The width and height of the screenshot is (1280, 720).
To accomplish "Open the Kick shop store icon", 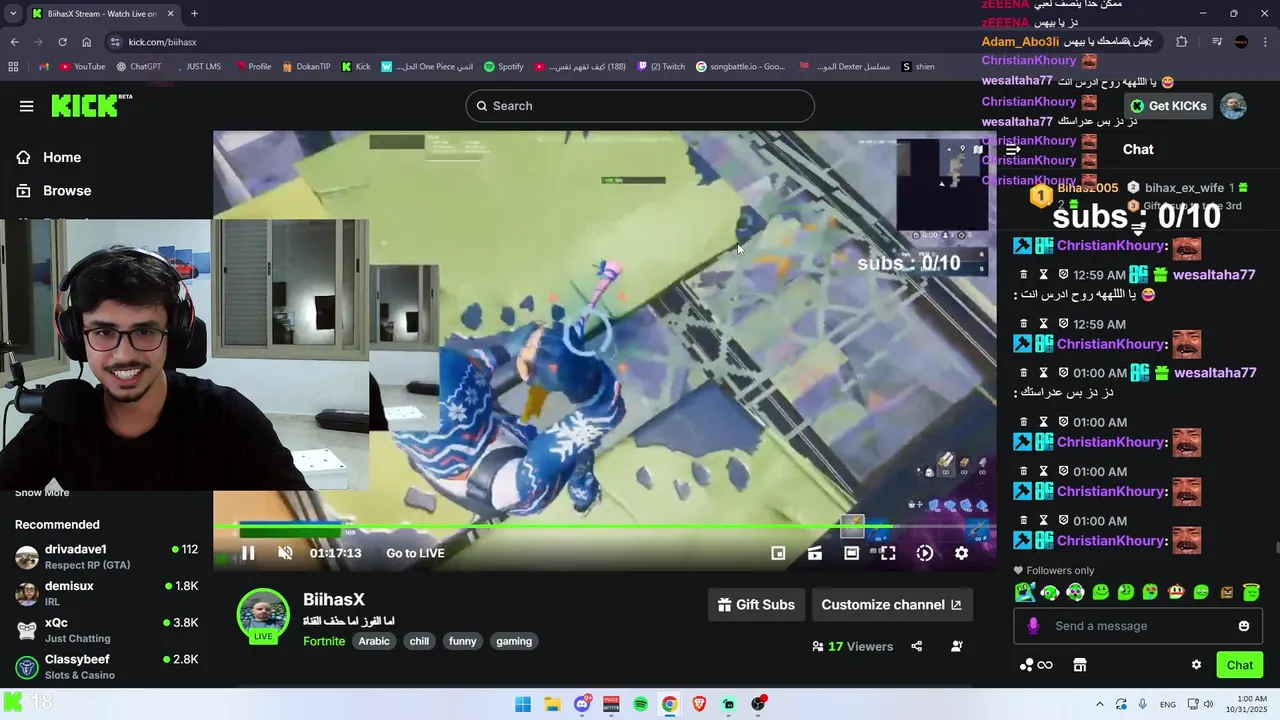I will 1079,665.
